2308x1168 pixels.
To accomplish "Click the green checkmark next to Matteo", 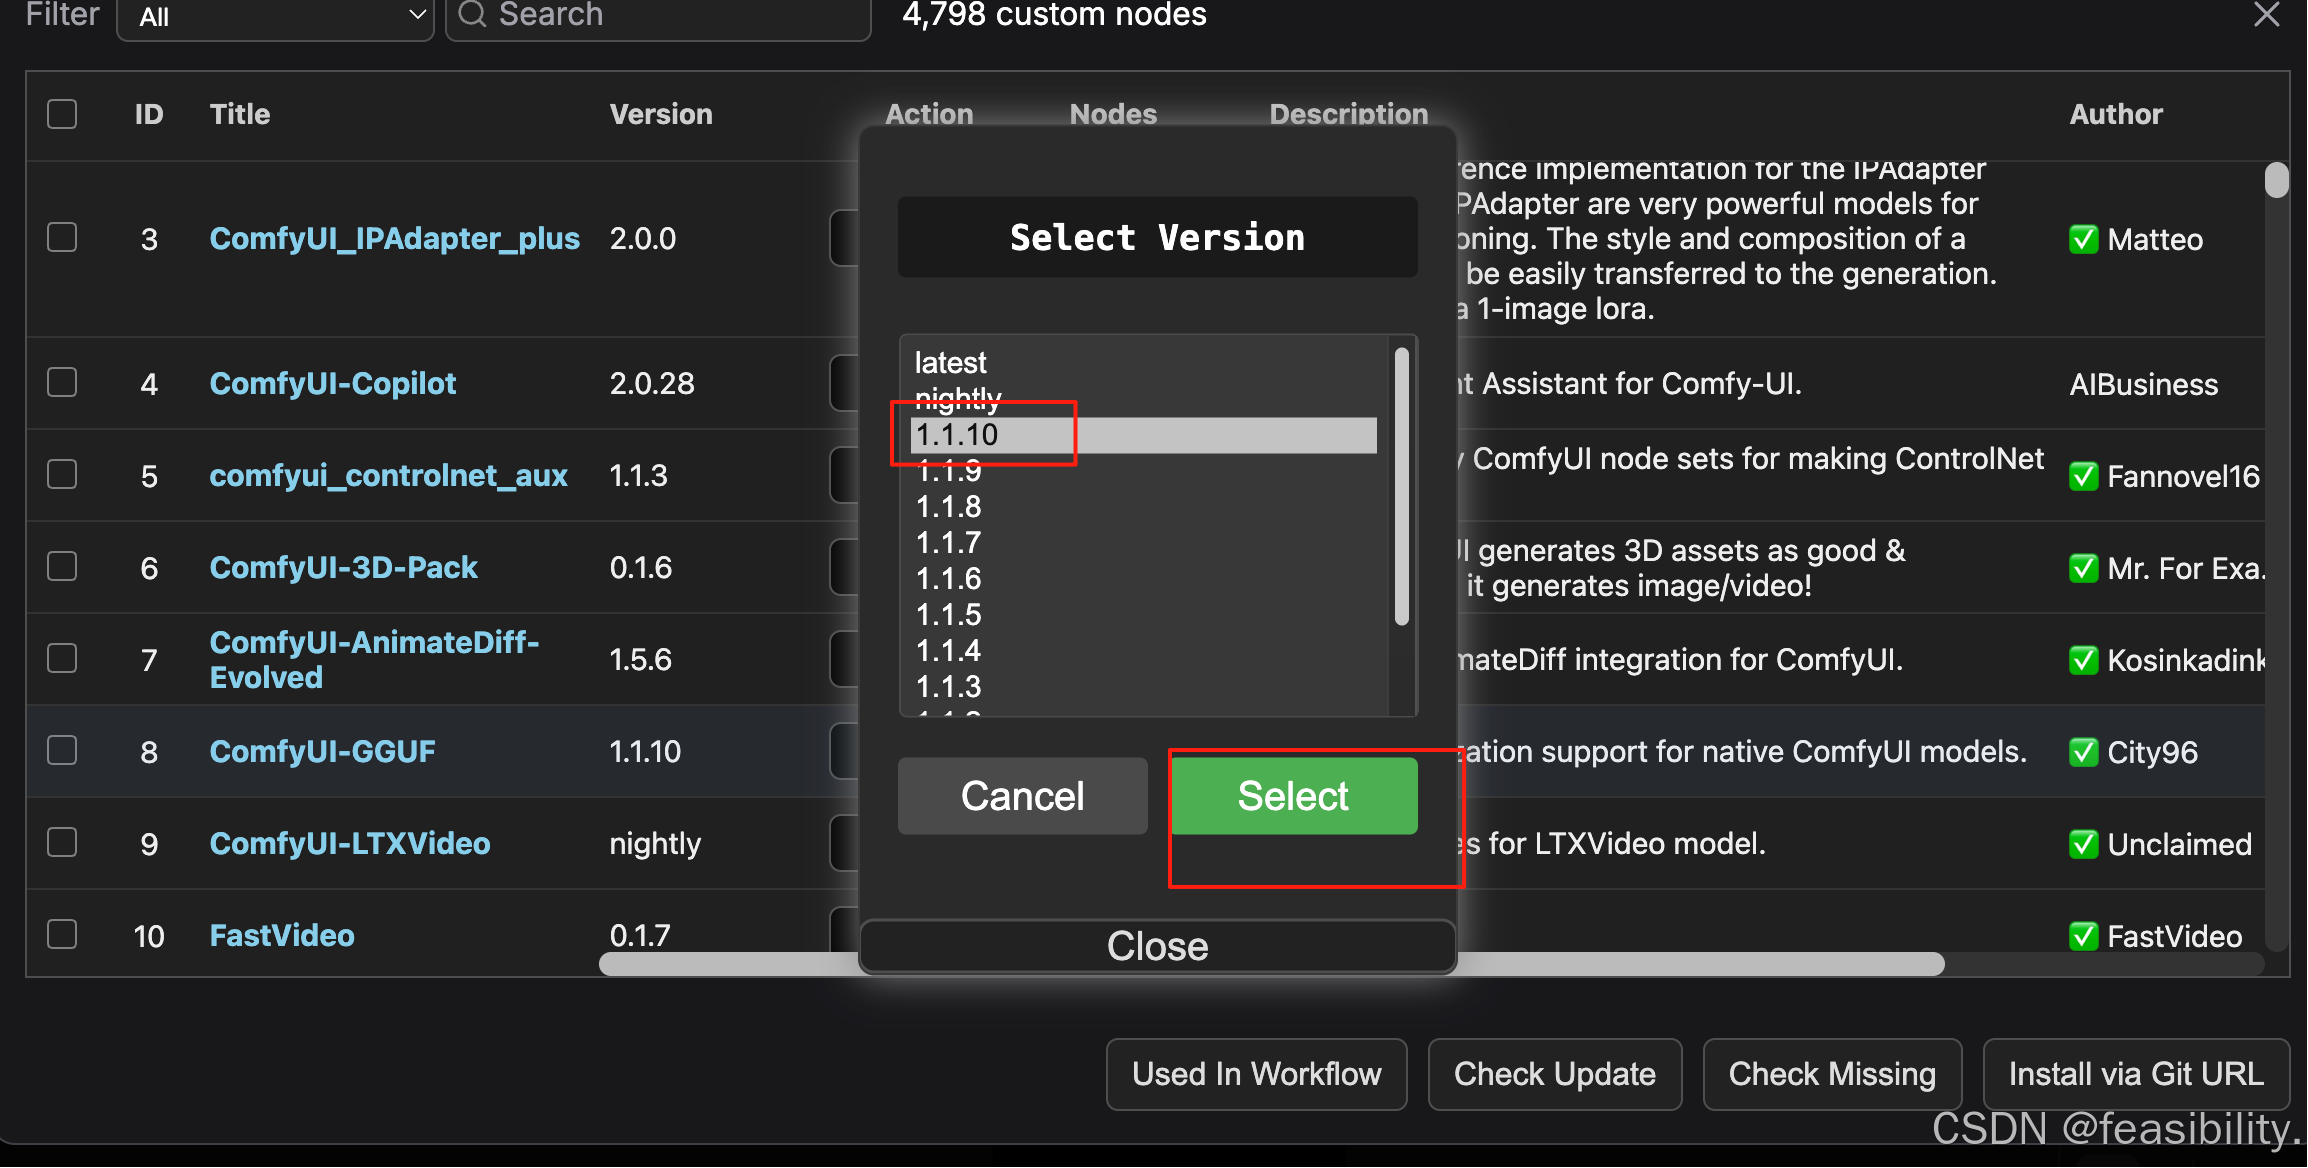I will pyautogui.click(x=2083, y=240).
